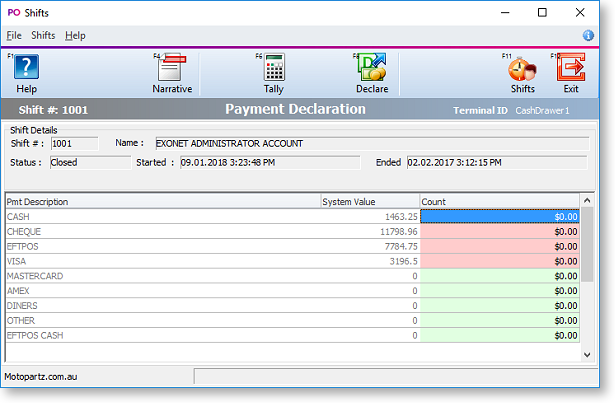The image size is (615, 403).
Task: Select the CHEQUE count cell
Action: tap(500, 231)
